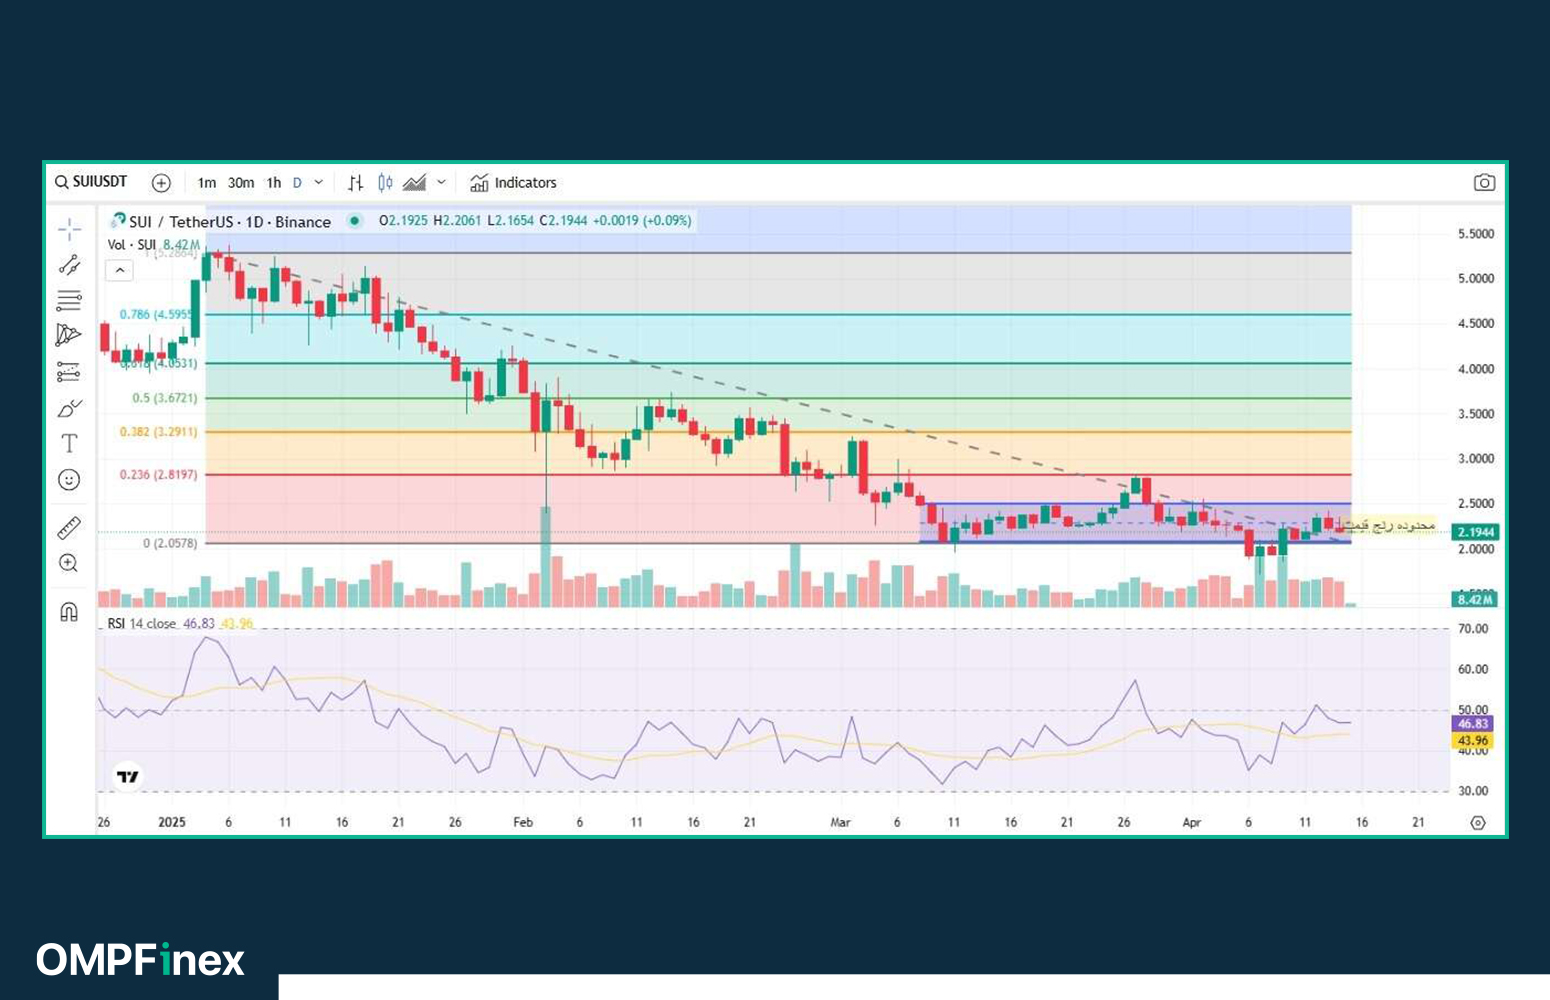Switch to the 30m timeframe
Viewport: 1550px width, 1000px height.
(241, 182)
